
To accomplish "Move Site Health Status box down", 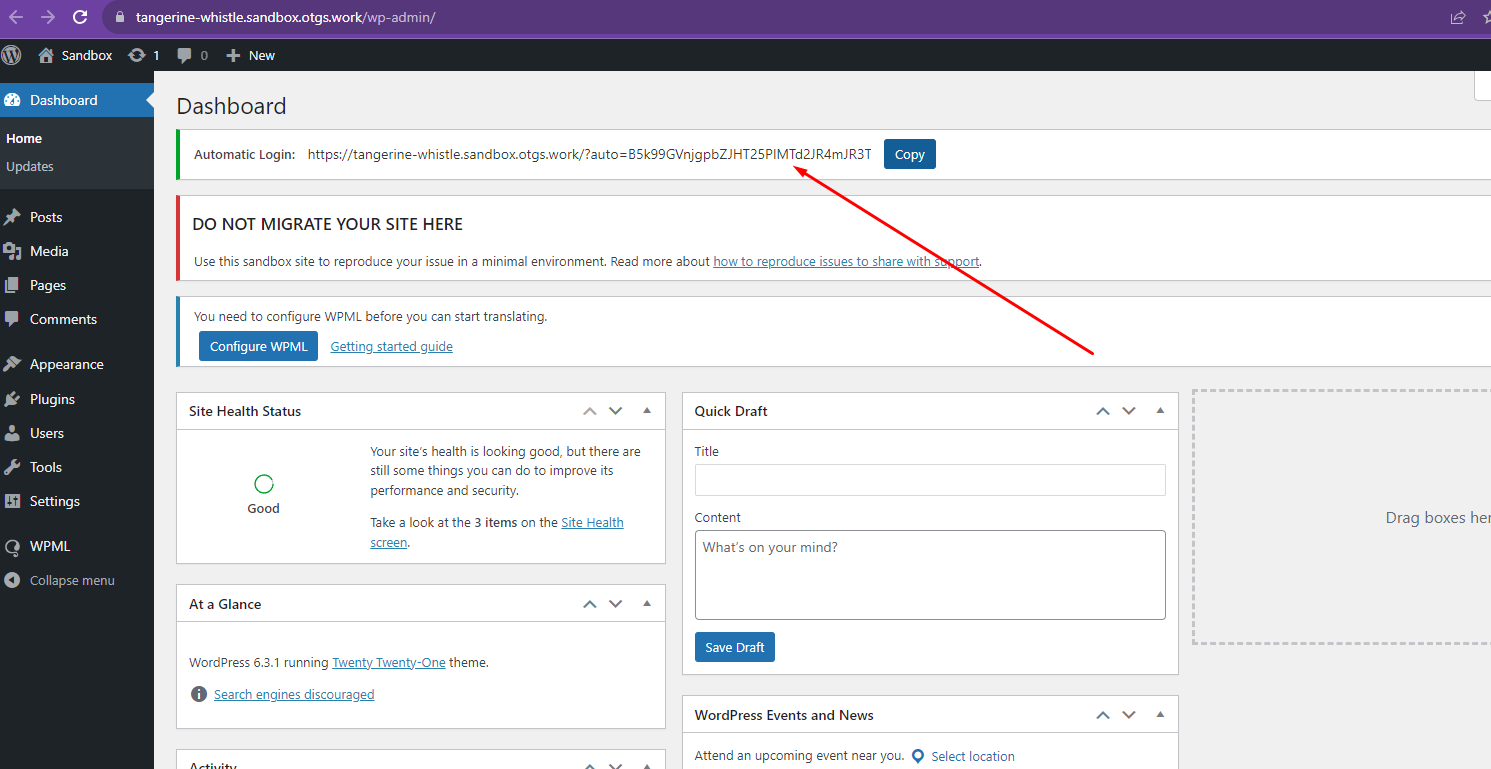I will point(616,411).
